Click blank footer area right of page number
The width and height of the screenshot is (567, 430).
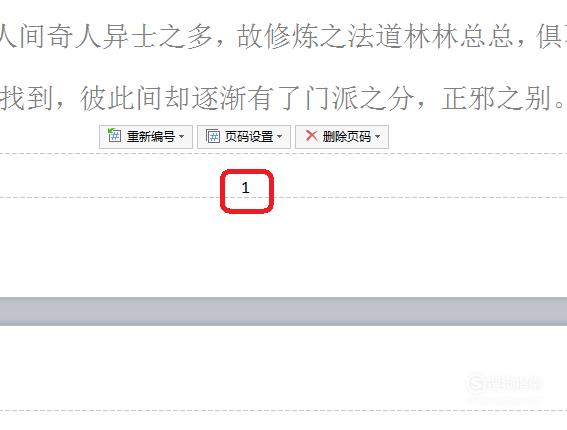[419, 175]
